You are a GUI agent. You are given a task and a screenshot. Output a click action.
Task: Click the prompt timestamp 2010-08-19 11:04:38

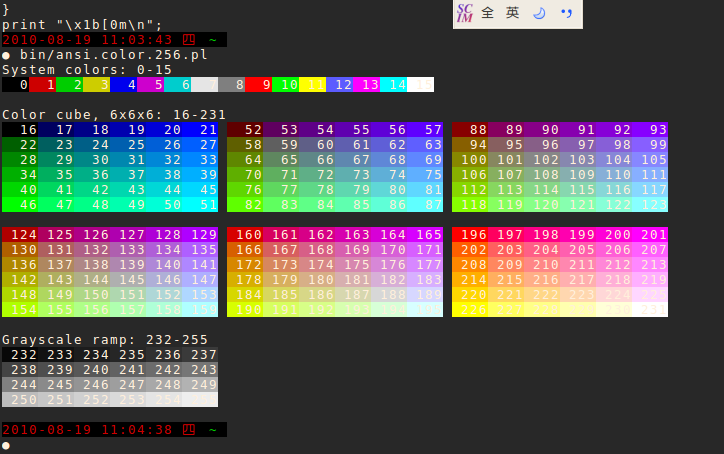click(87, 430)
